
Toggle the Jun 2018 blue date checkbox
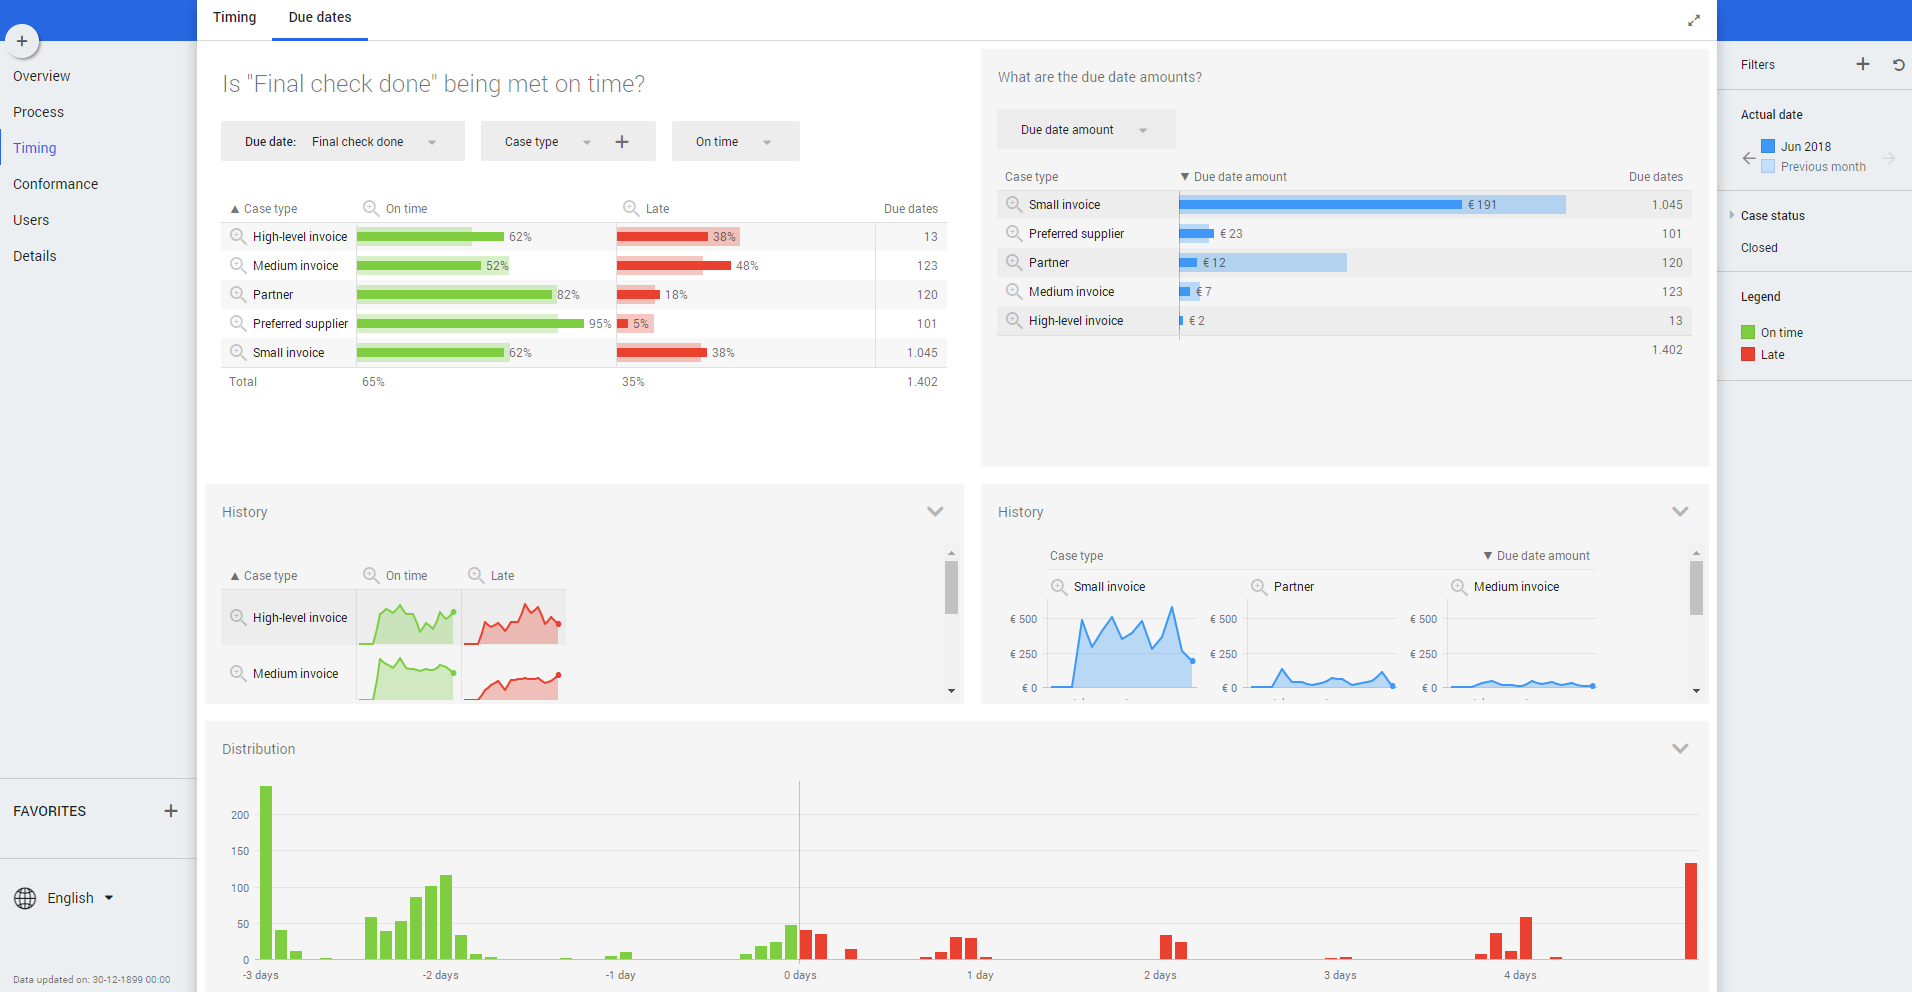pos(1768,146)
